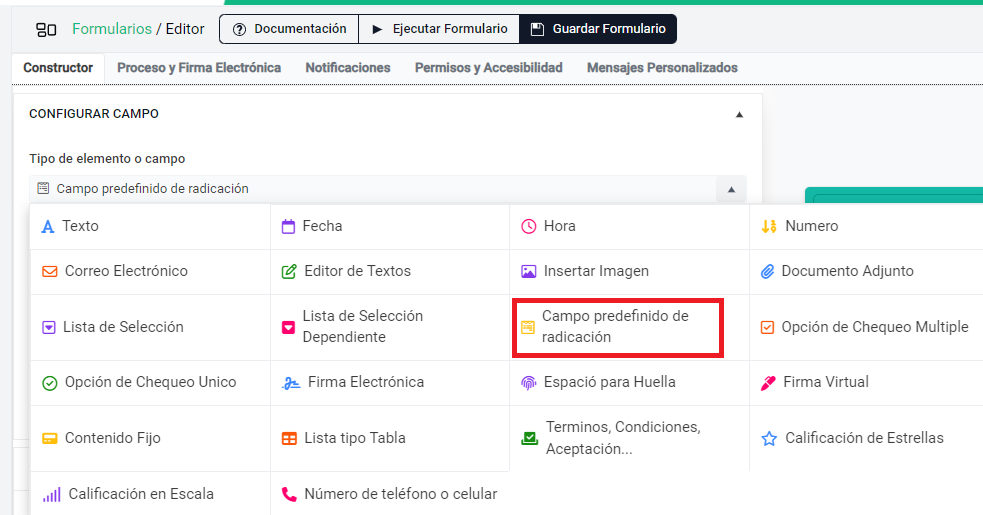983x515 pixels.
Task: Choose the Fecha calendar icon
Action: pyautogui.click(x=288, y=227)
